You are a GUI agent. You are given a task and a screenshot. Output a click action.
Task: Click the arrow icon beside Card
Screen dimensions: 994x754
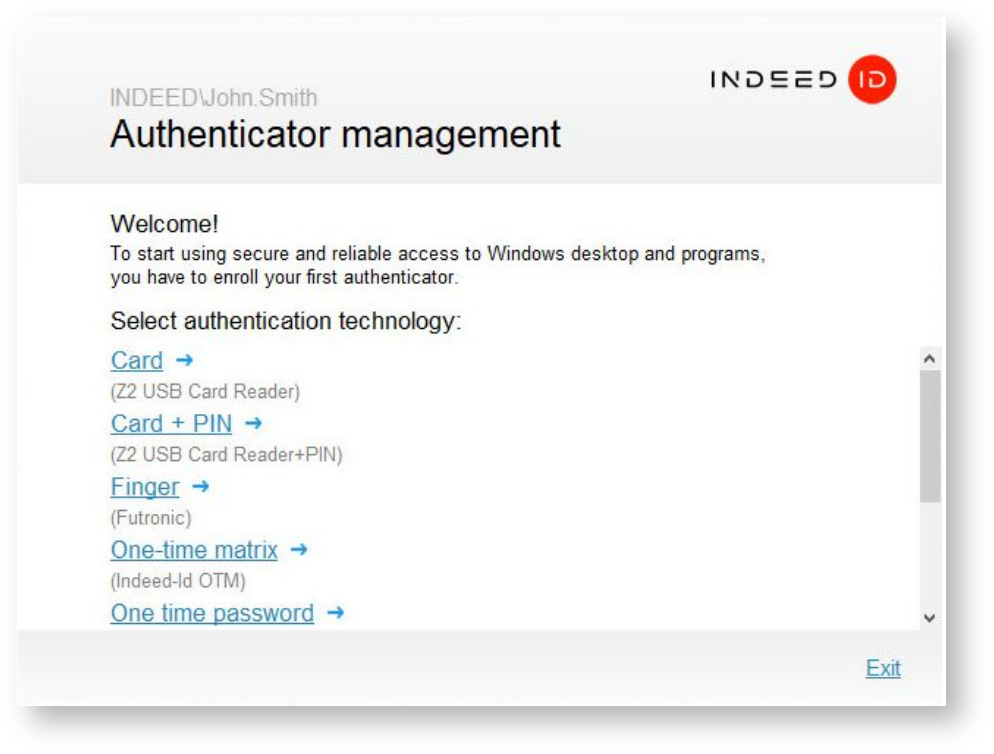click(184, 360)
